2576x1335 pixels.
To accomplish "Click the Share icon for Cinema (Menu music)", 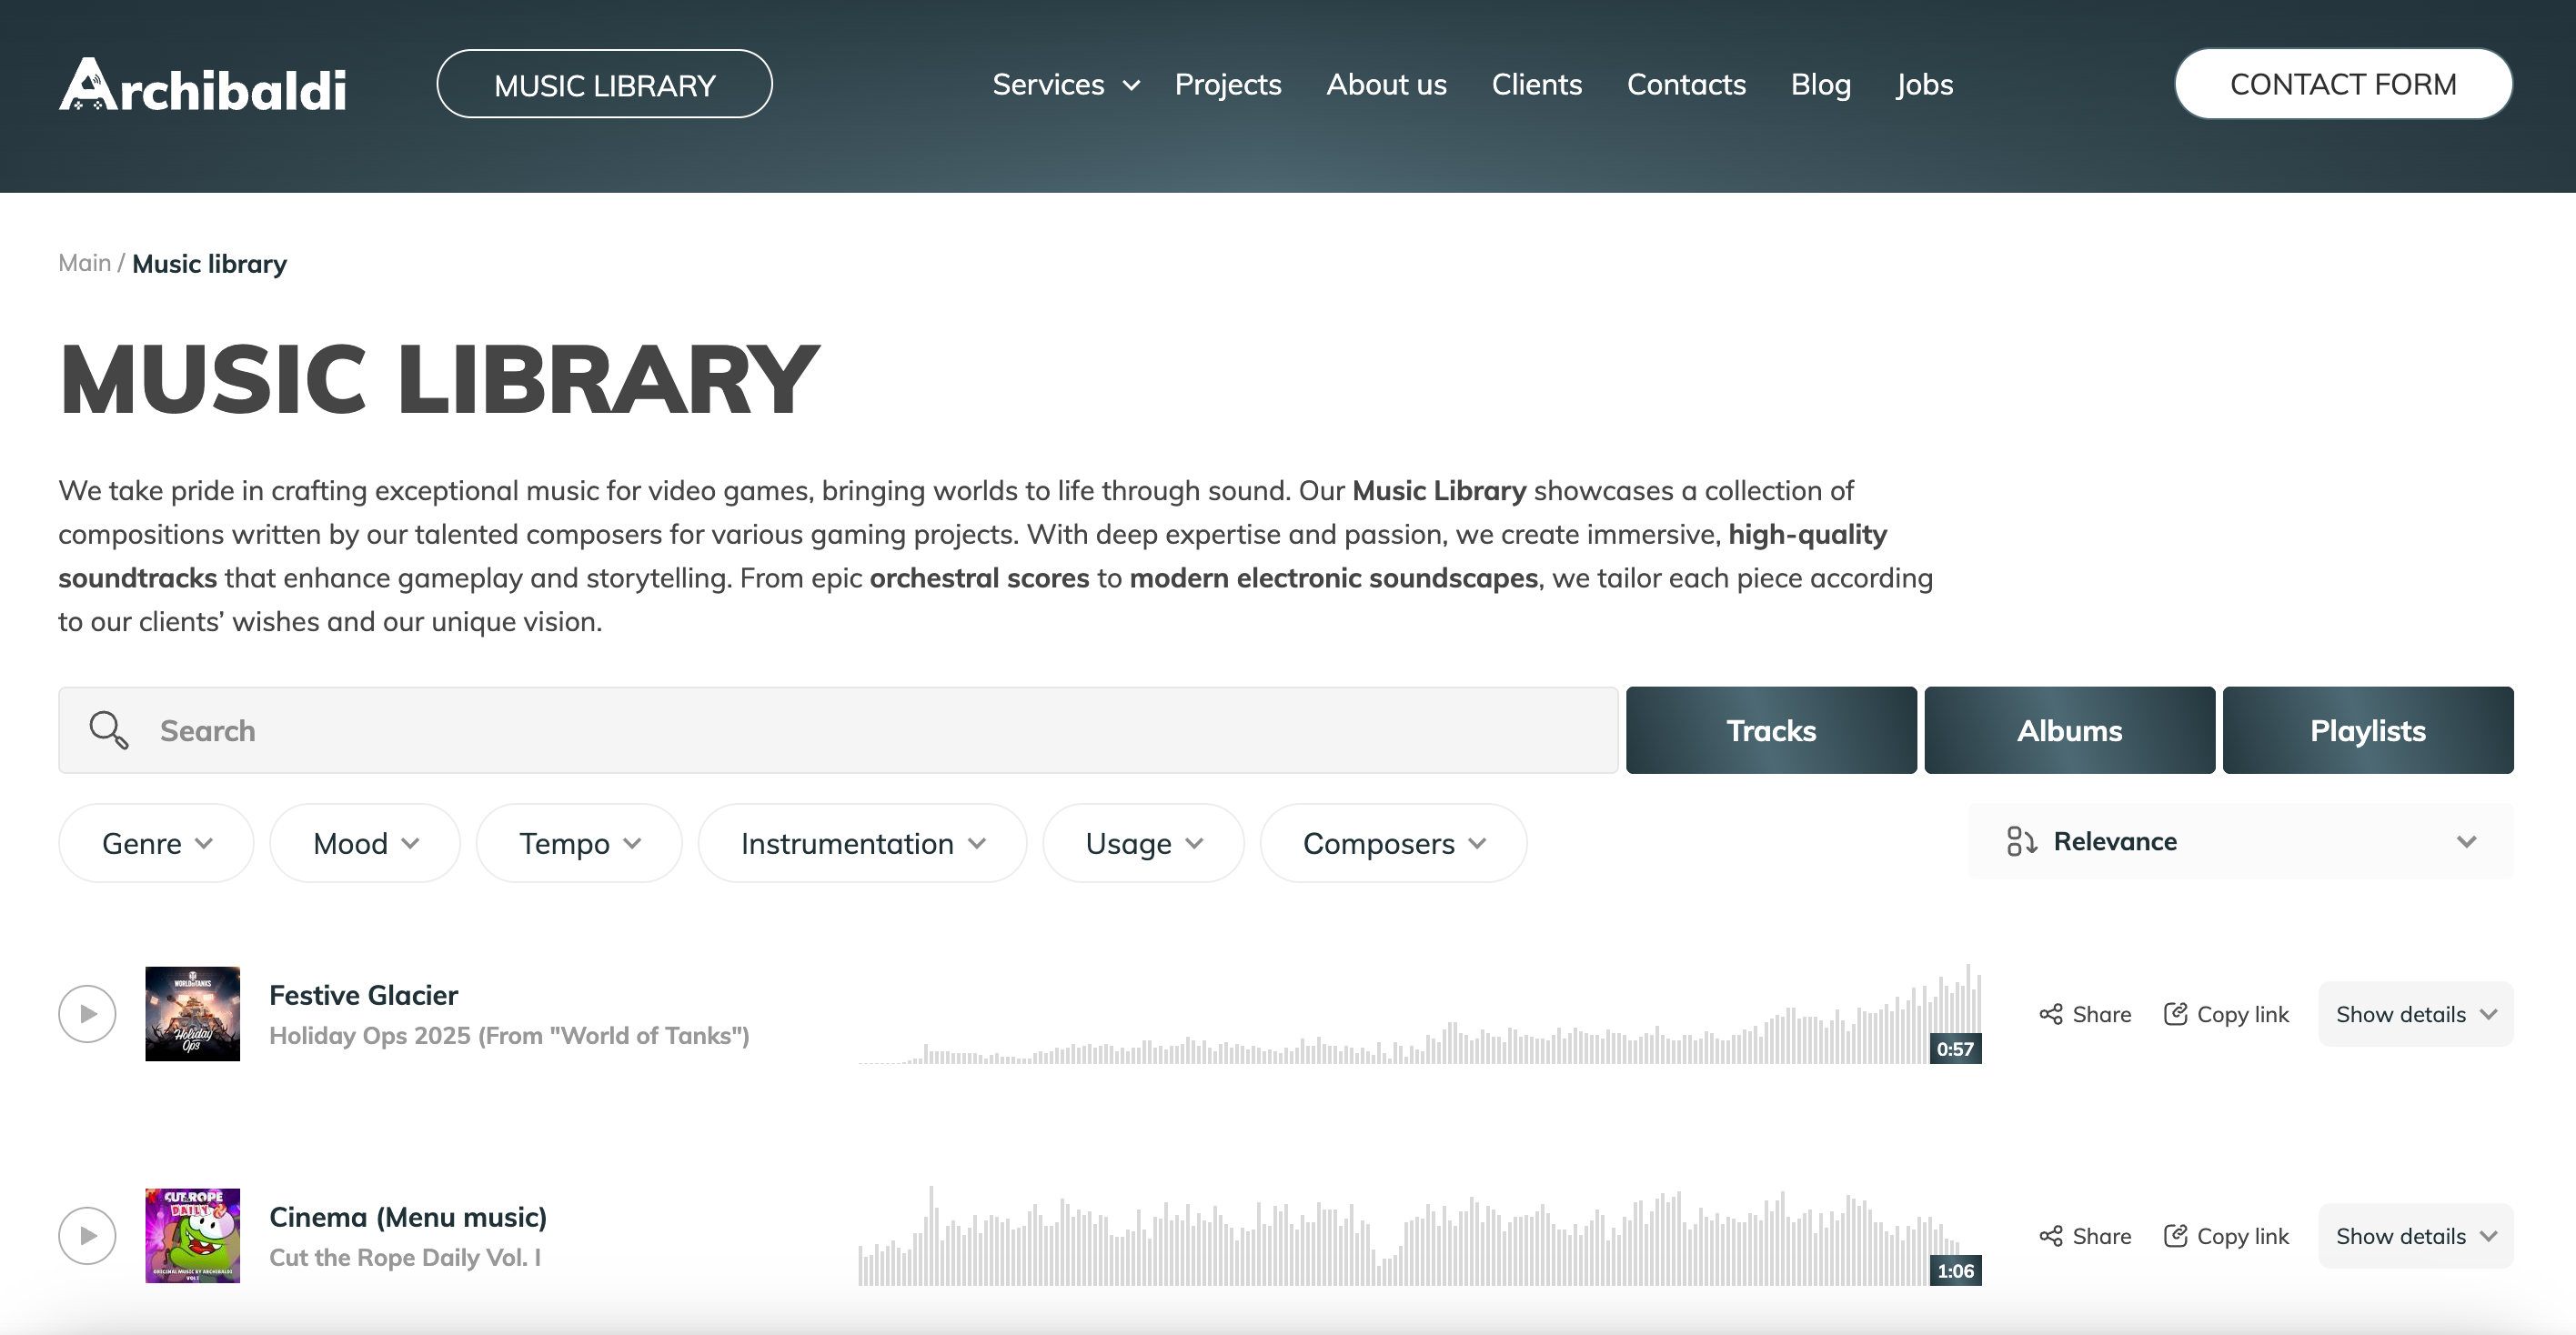I will [x=2051, y=1236].
